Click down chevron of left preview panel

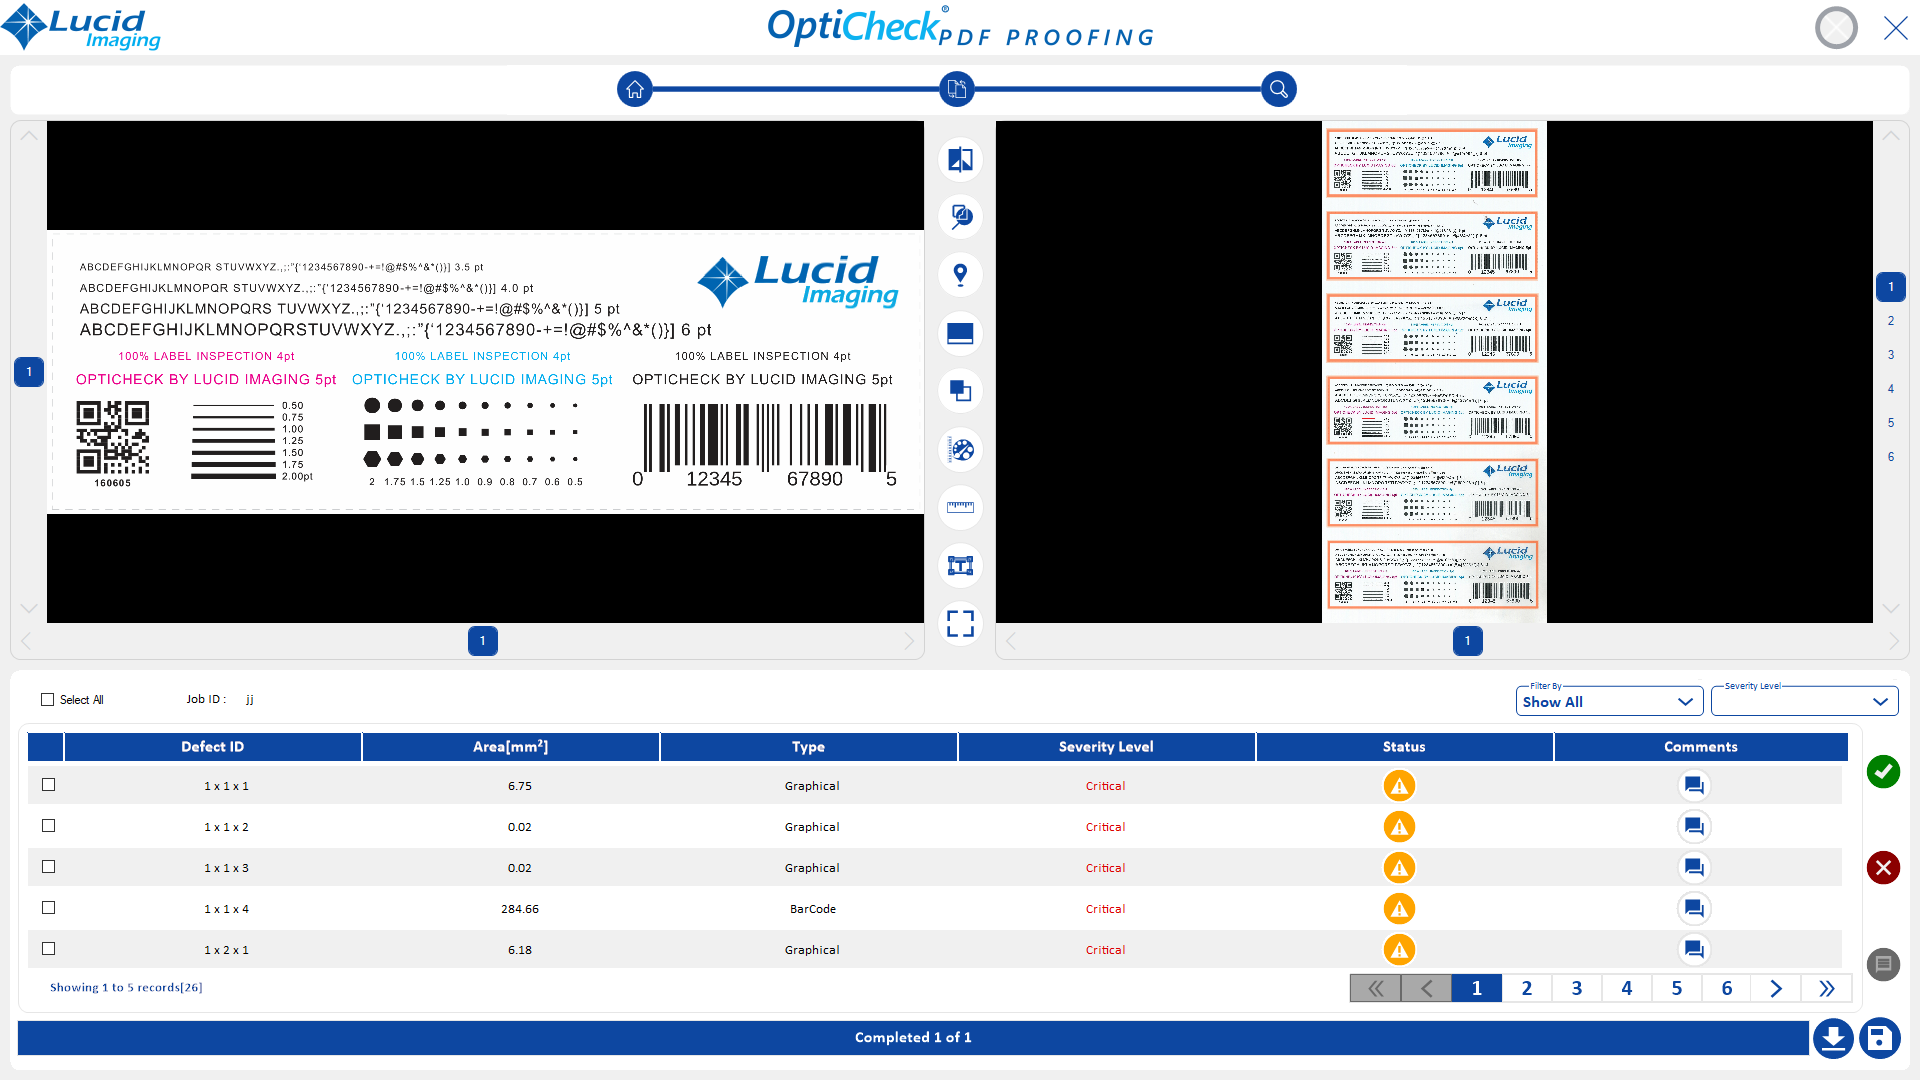29,608
